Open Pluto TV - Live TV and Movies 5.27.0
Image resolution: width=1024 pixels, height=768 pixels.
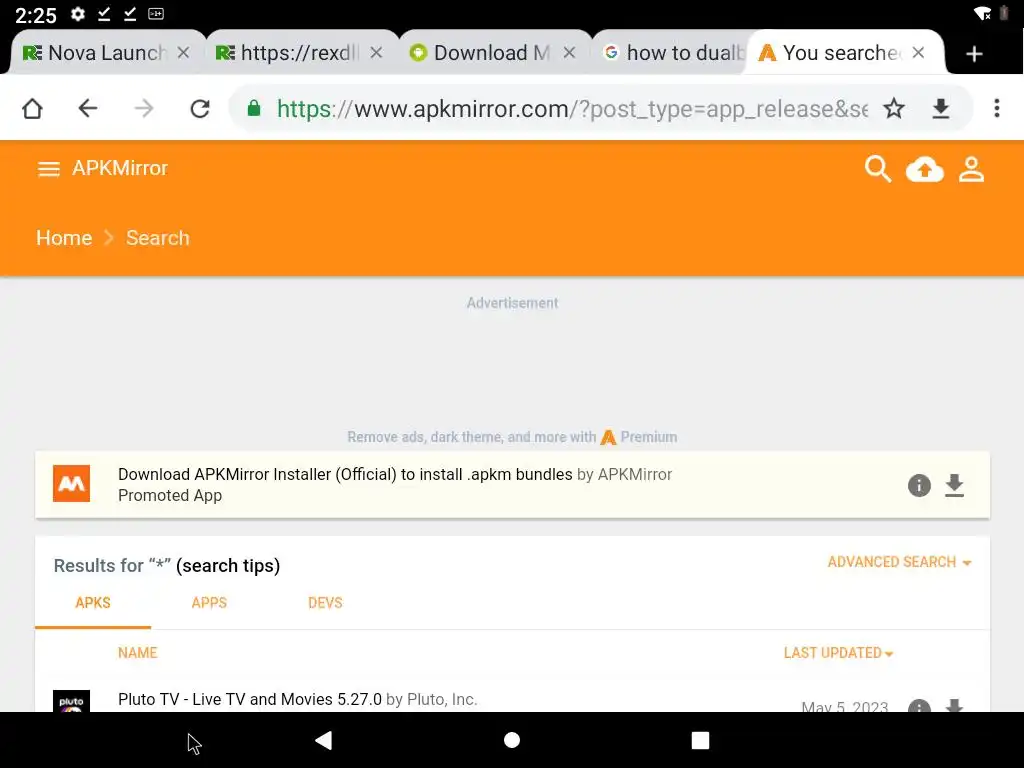coord(249,699)
